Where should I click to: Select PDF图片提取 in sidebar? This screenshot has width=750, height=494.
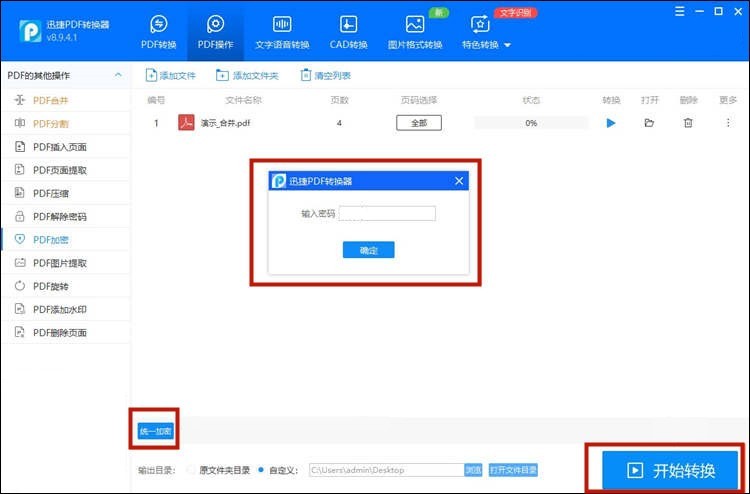tap(65, 263)
